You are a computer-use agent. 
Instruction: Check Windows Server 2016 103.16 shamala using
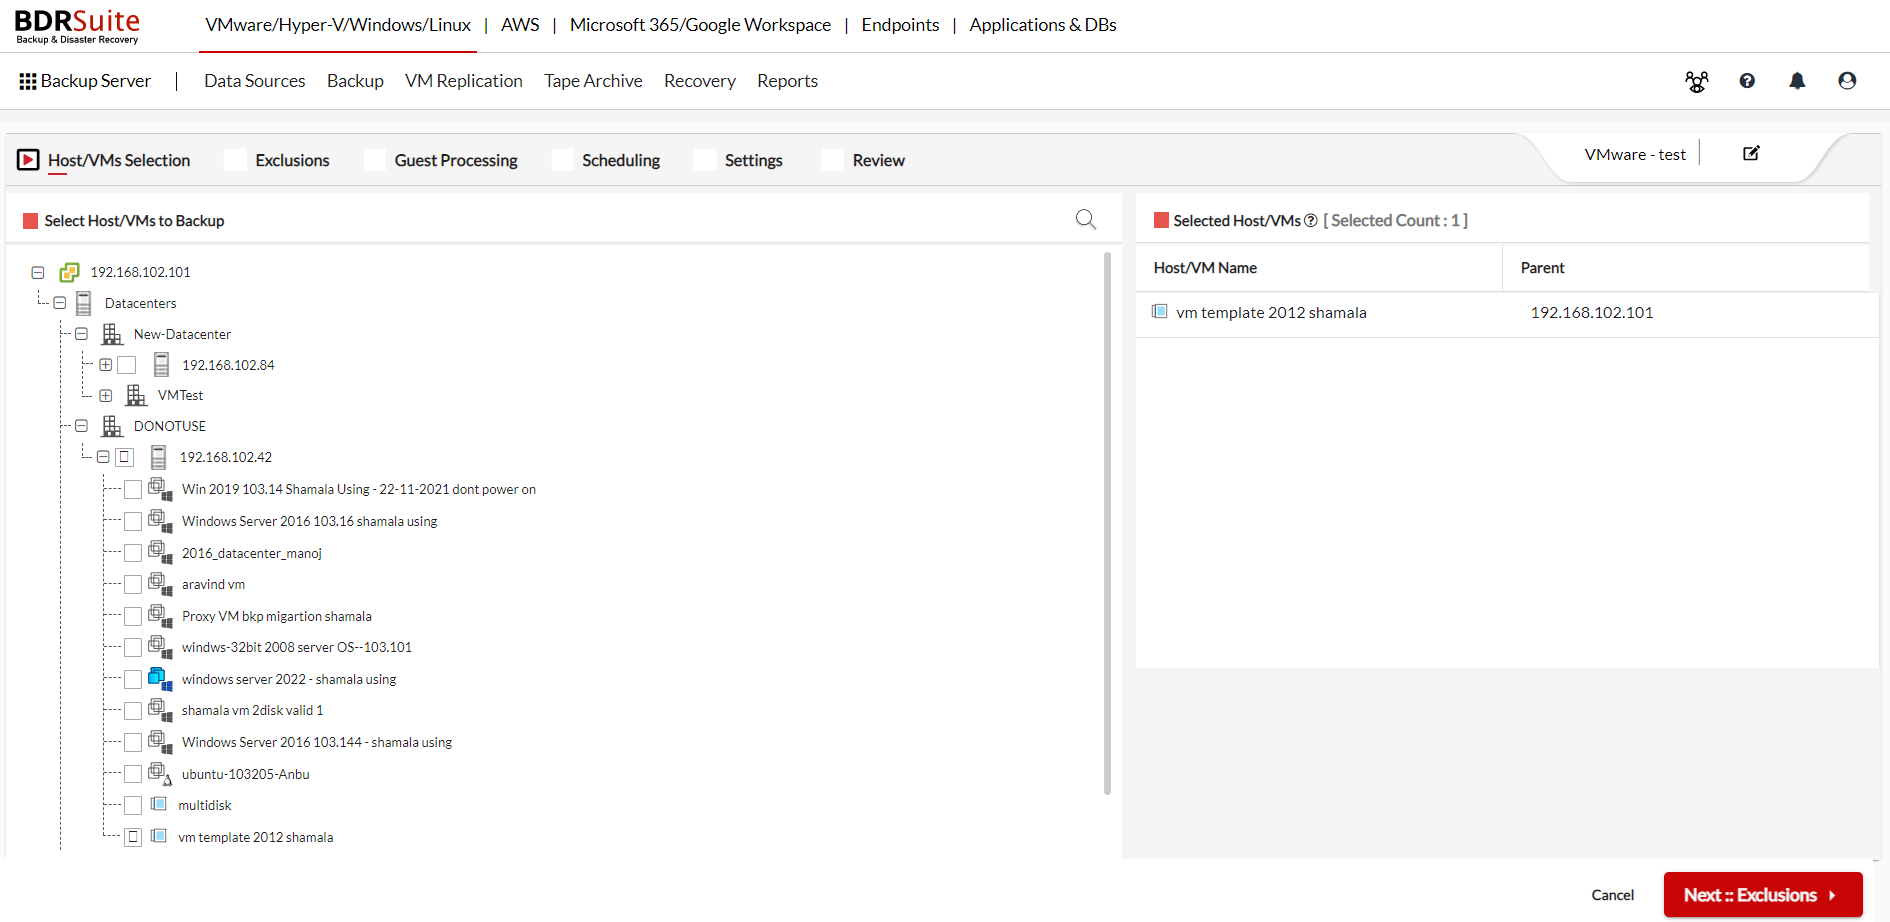click(133, 521)
